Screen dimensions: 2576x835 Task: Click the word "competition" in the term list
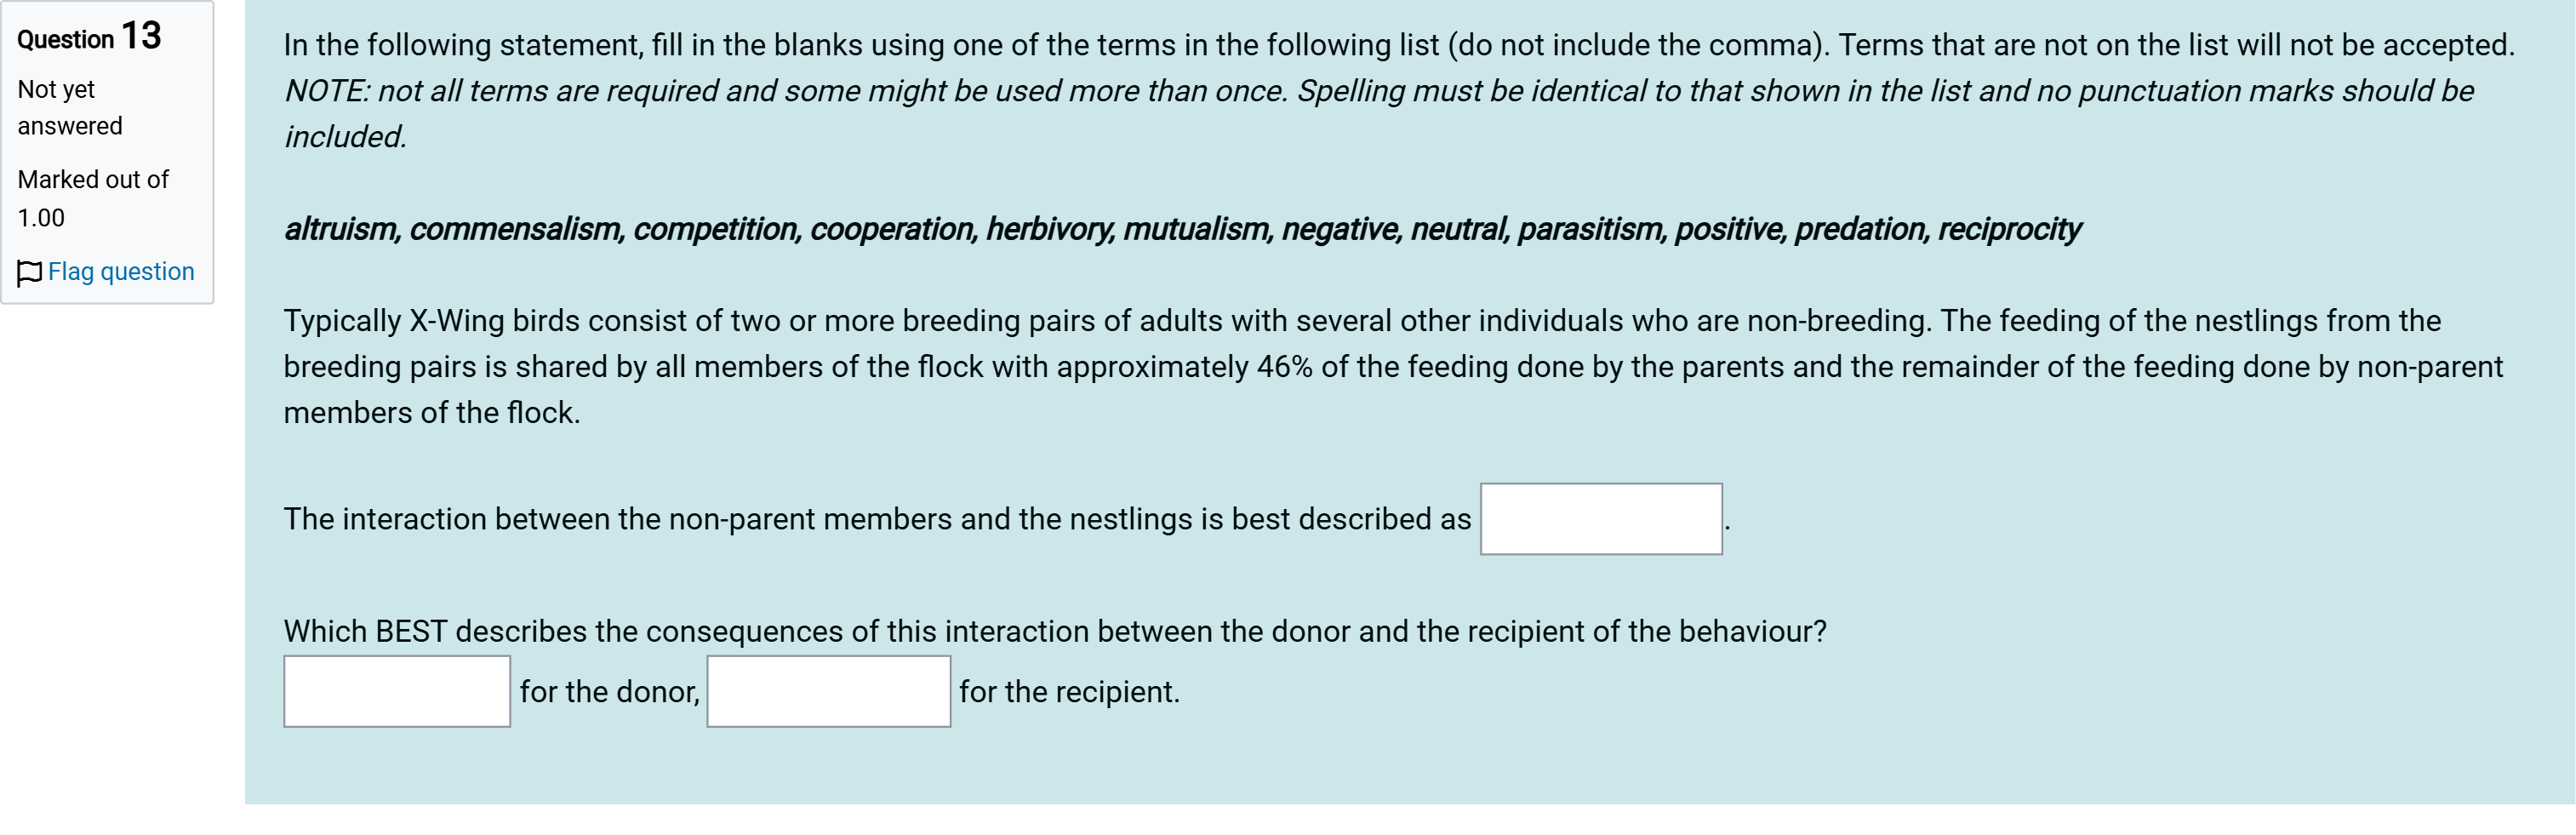[715, 229]
